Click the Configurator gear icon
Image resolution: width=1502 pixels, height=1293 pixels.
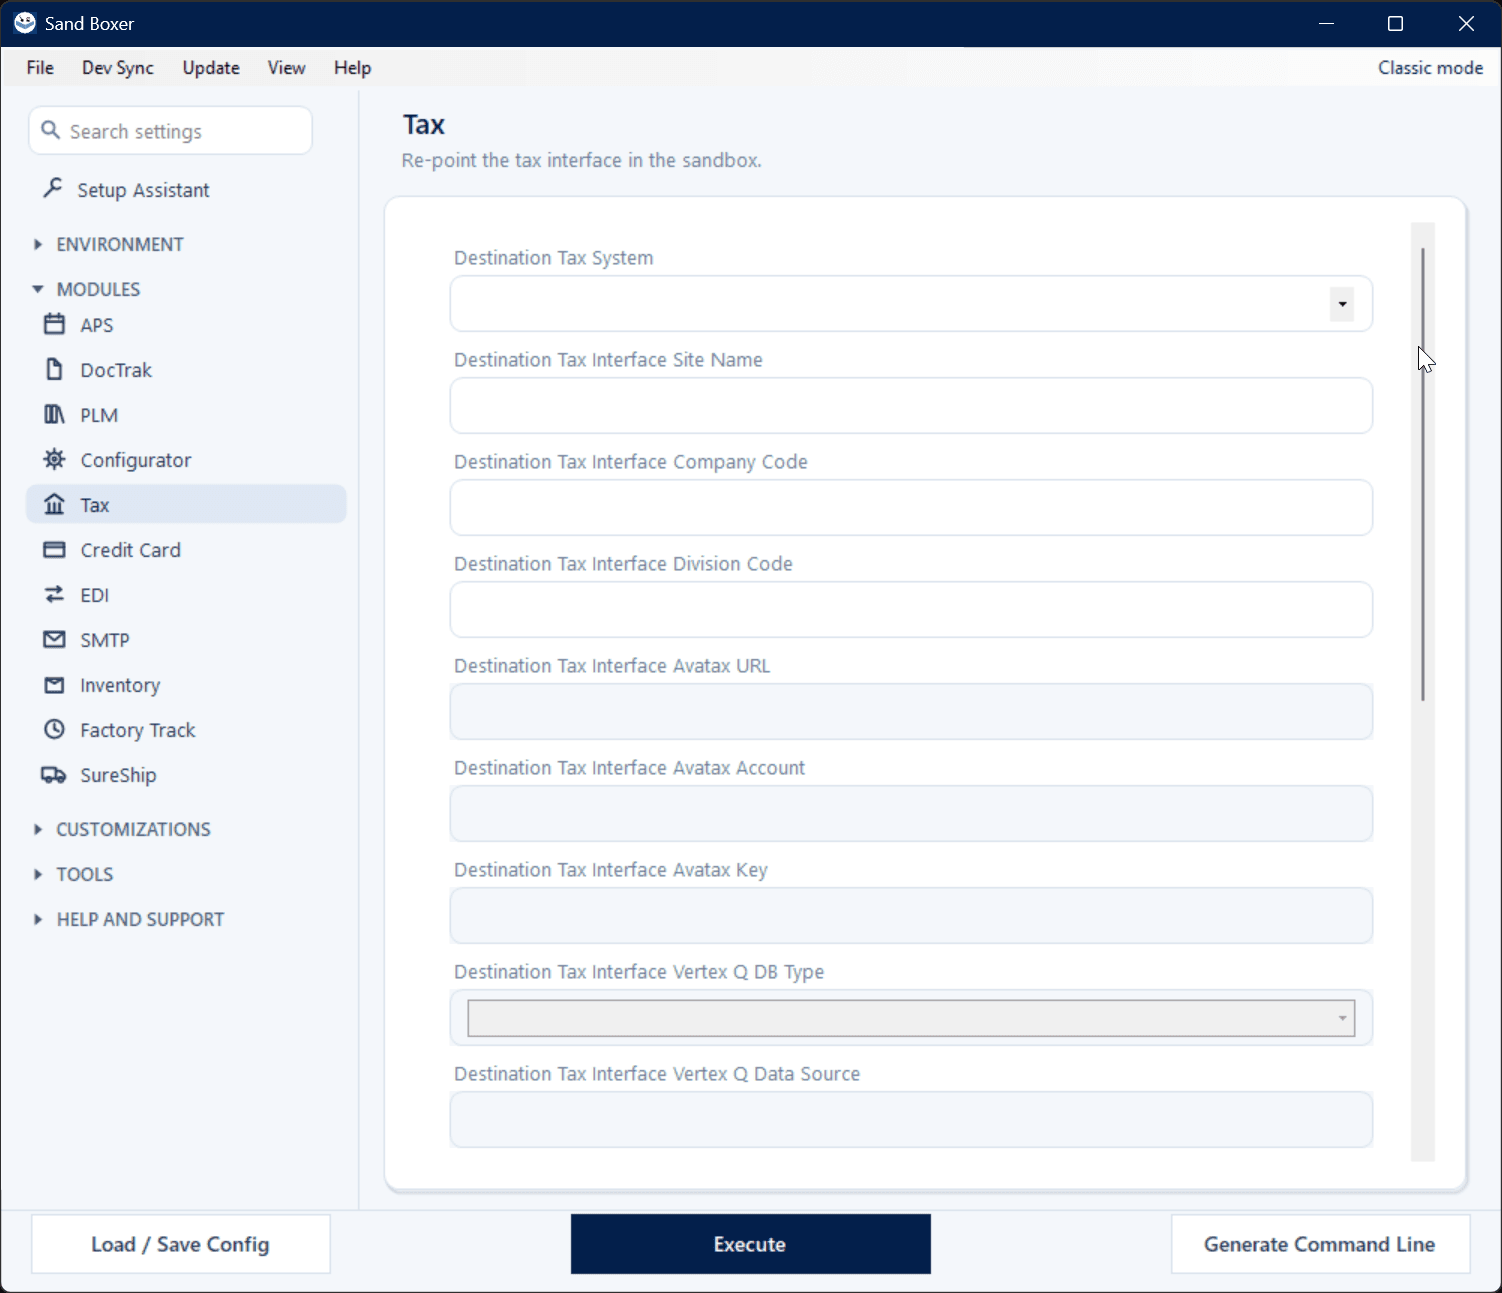point(54,459)
